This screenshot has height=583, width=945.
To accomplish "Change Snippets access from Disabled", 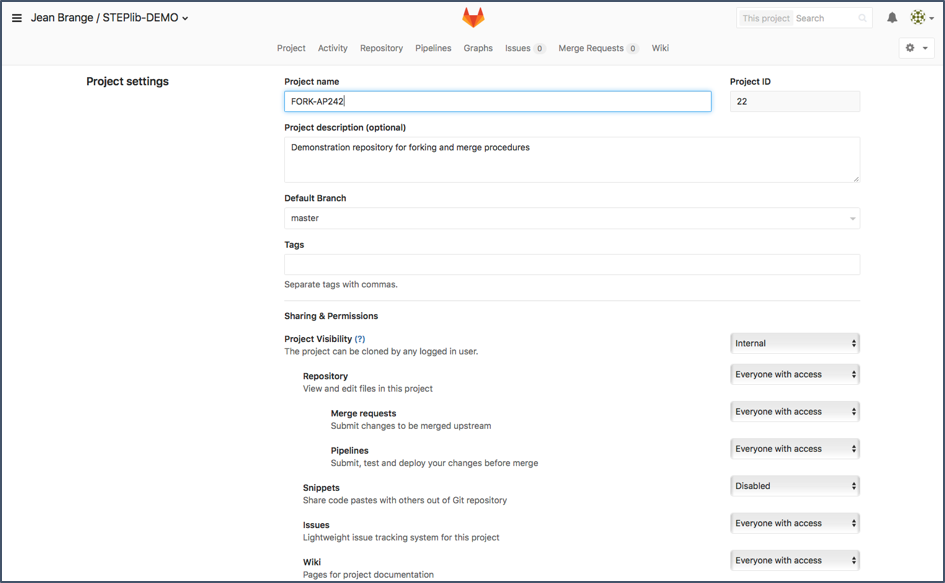I will [x=794, y=486].
